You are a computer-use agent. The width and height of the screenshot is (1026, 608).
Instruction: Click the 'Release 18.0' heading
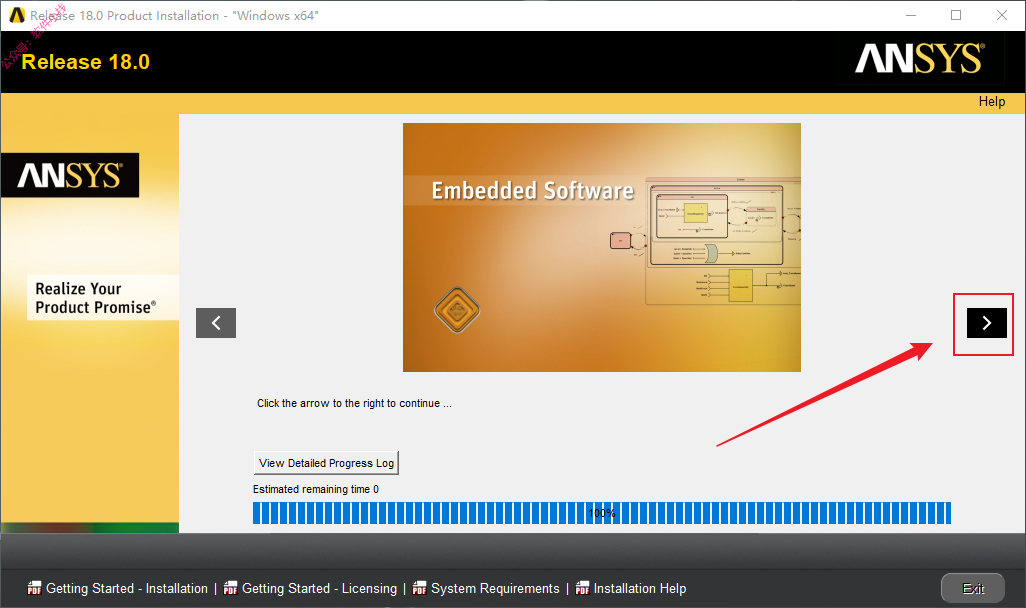[86, 62]
